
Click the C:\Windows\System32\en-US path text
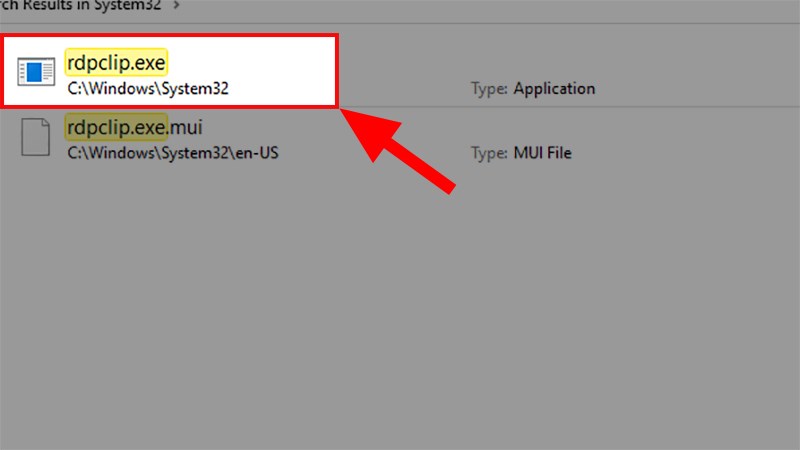pos(173,153)
